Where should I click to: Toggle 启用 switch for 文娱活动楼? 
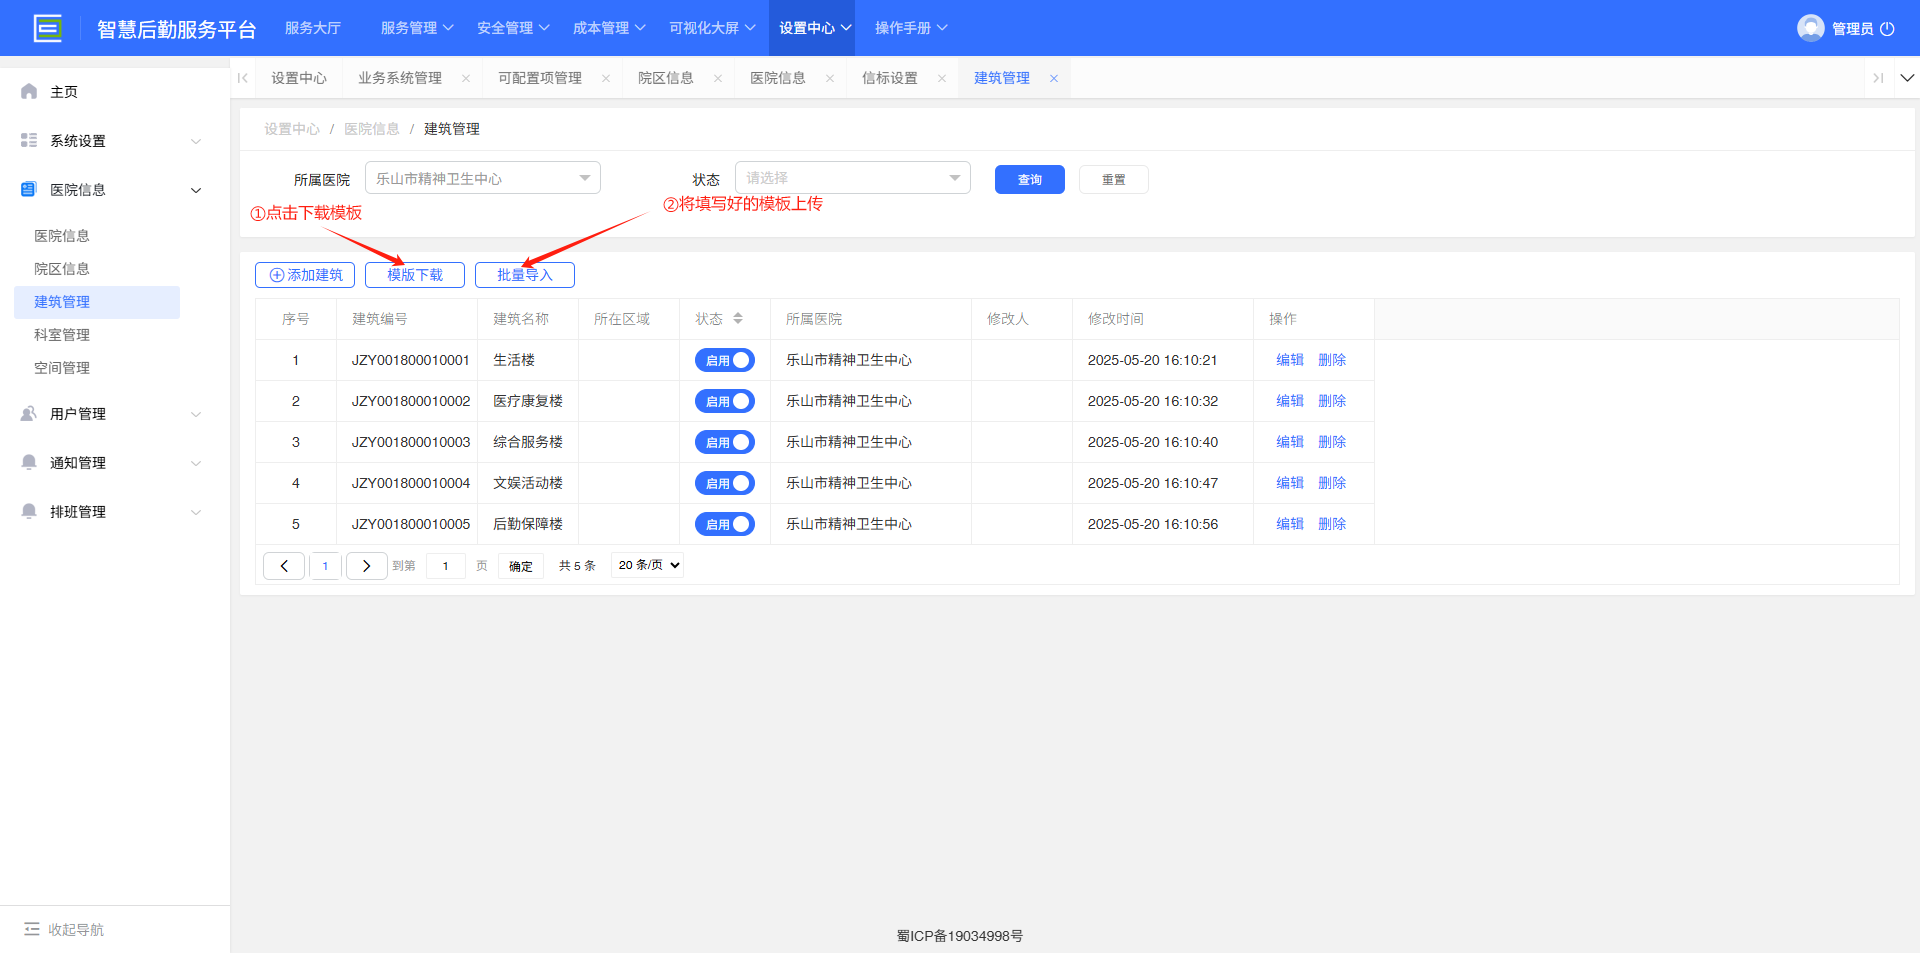click(x=725, y=483)
